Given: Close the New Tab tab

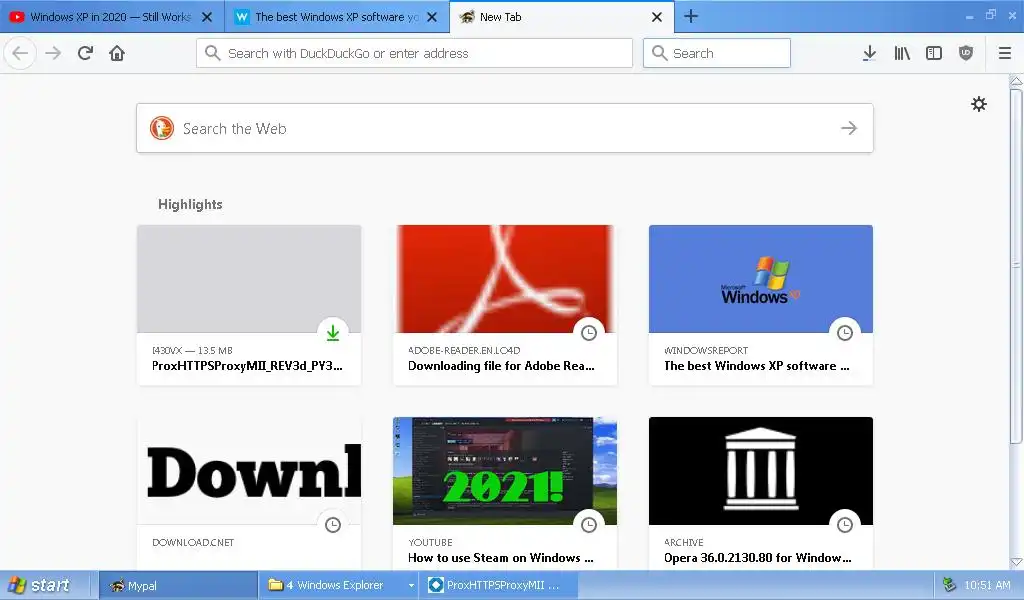Looking at the screenshot, I should click(657, 17).
